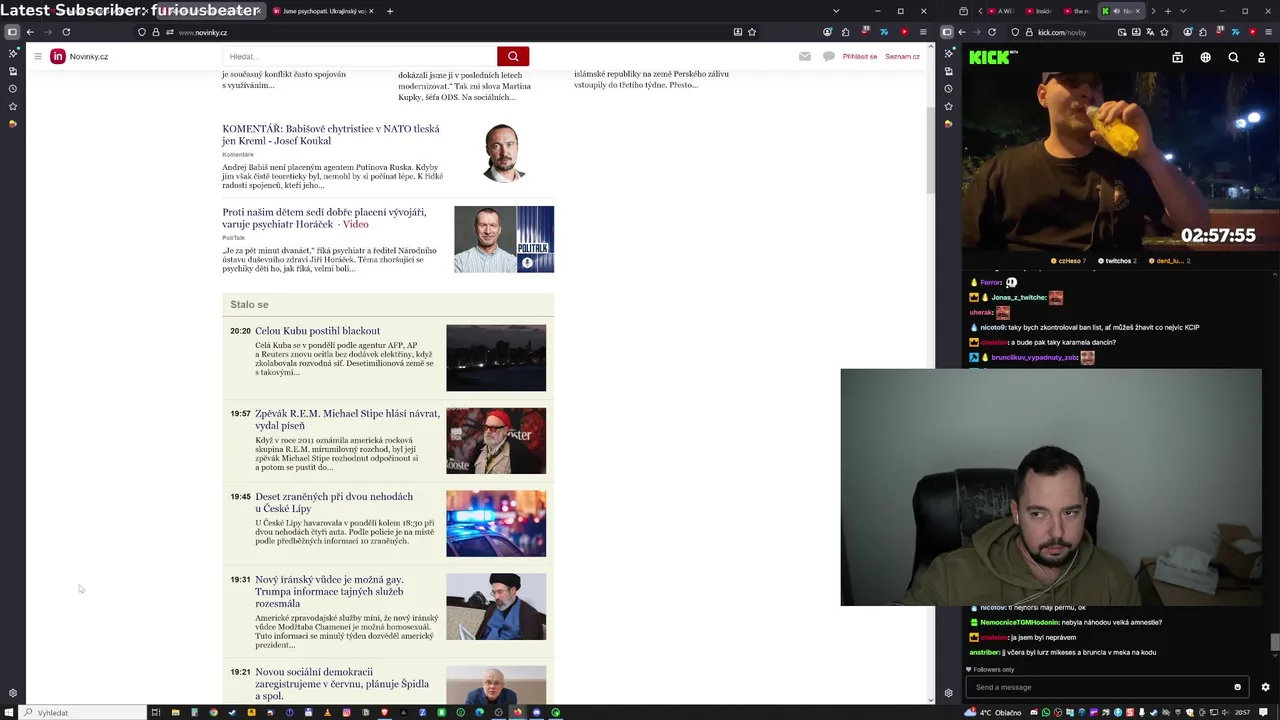
Task: Open the Kick search icon
Action: click(x=1233, y=57)
